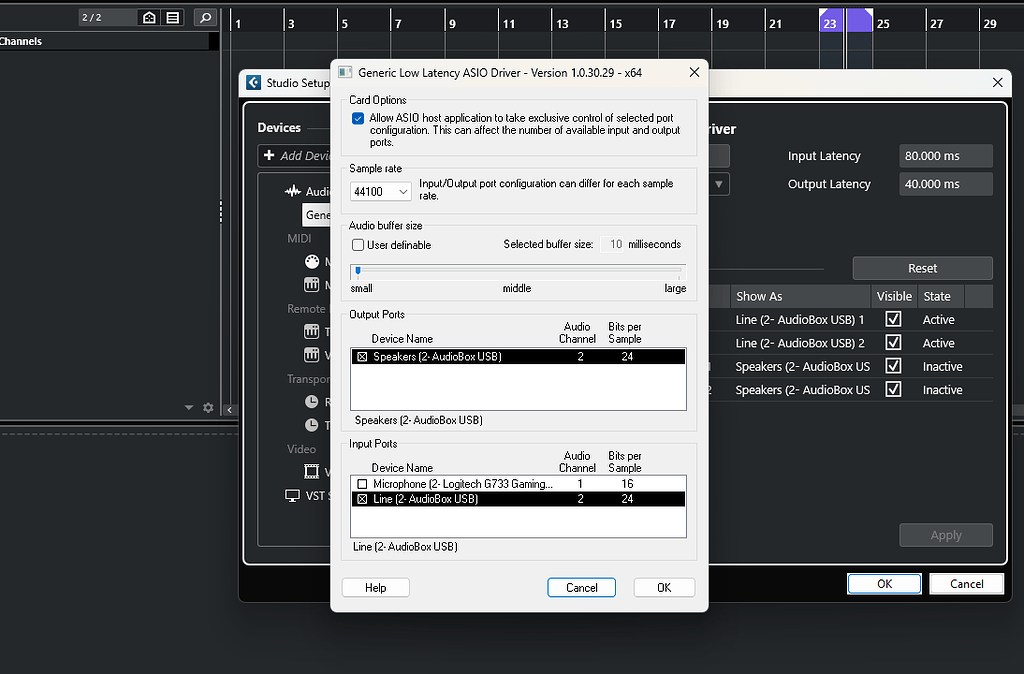Toggle Visible for Line (2- AudioBox USB) 1

(x=893, y=319)
